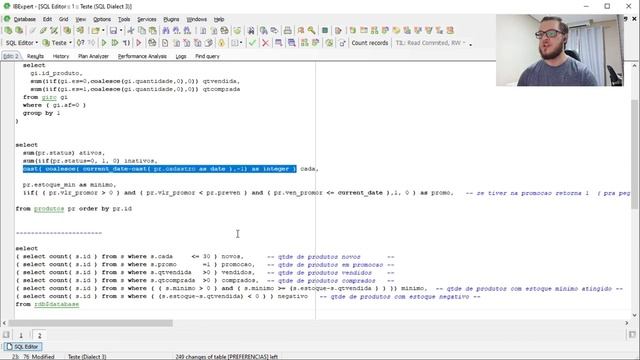The height and width of the screenshot is (360, 640).
Task: Expand the Open file dropdown arrow
Action: pos(103,31)
